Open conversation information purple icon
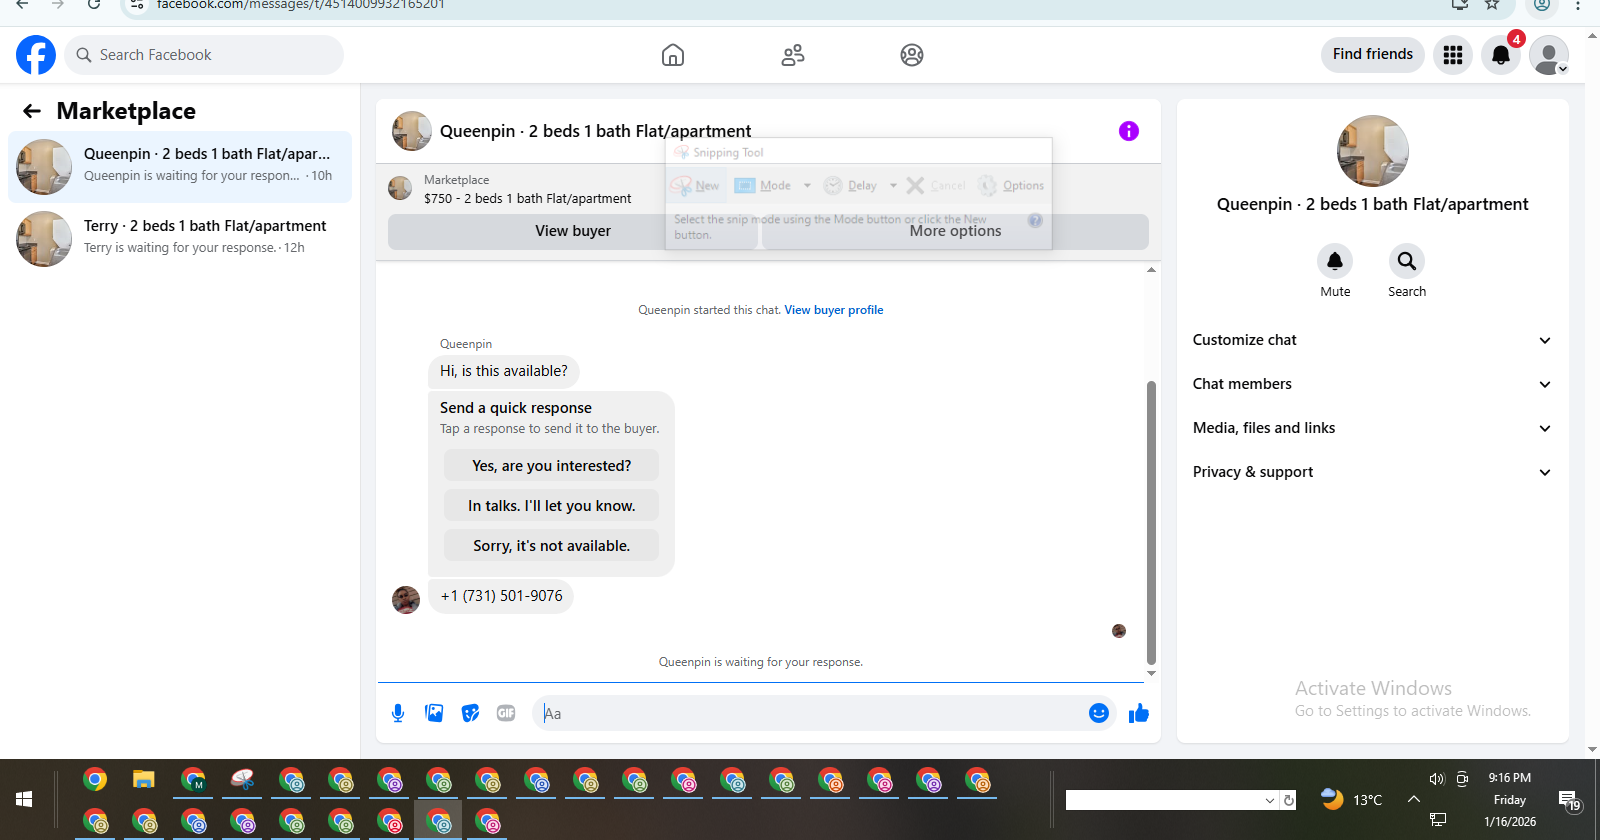This screenshot has height=840, width=1600. (1129, 131)
